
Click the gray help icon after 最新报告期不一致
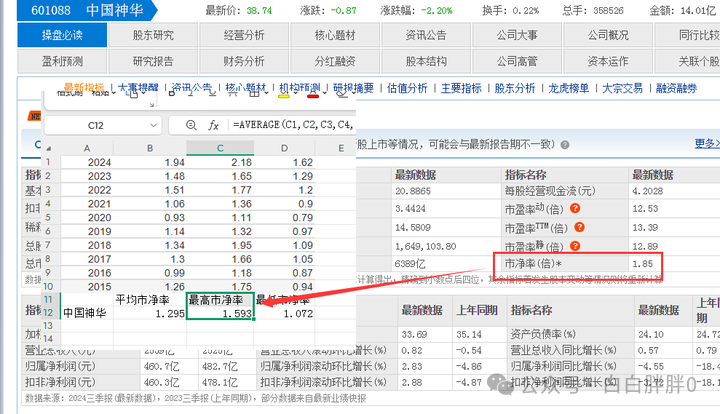[565, 145]
